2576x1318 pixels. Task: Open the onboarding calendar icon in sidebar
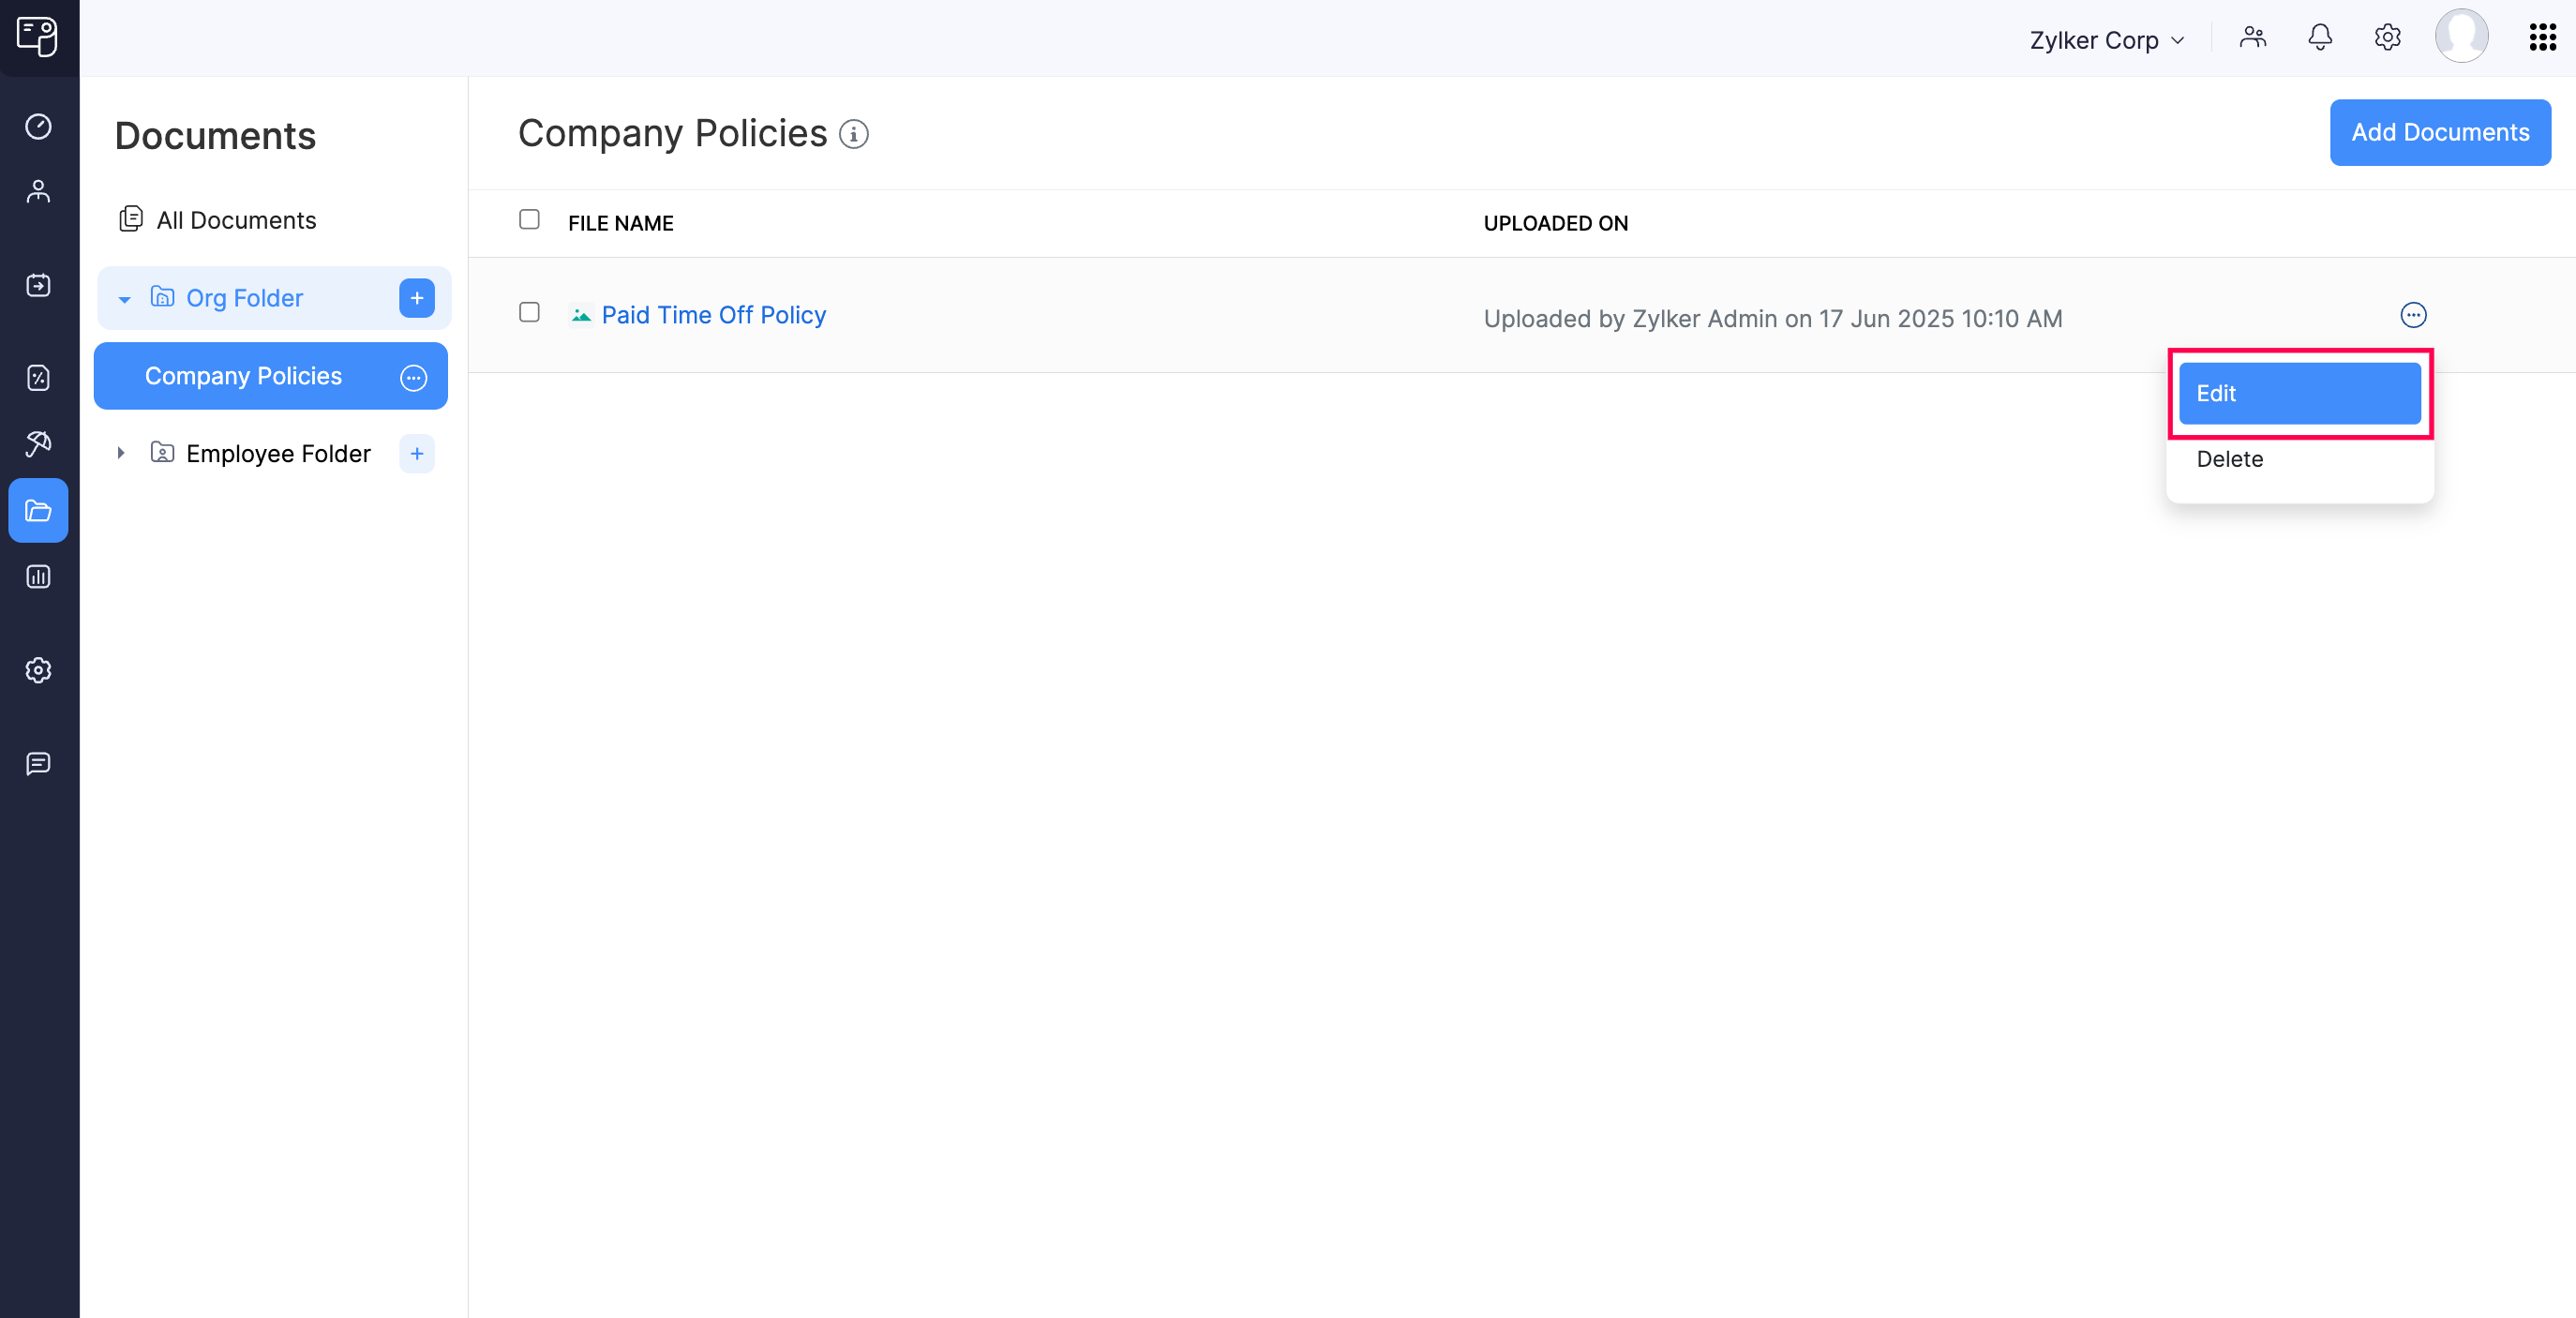tap(38, 285)
